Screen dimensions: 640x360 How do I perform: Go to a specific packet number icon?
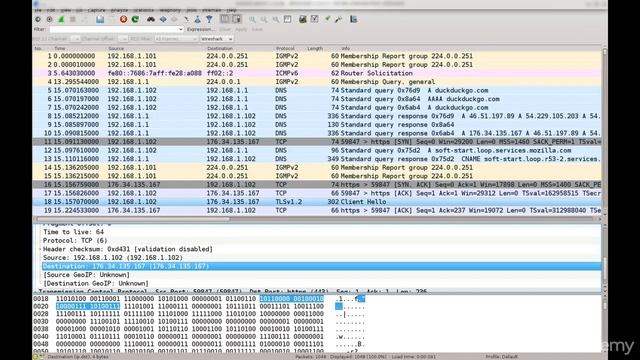tap(187, 19)
